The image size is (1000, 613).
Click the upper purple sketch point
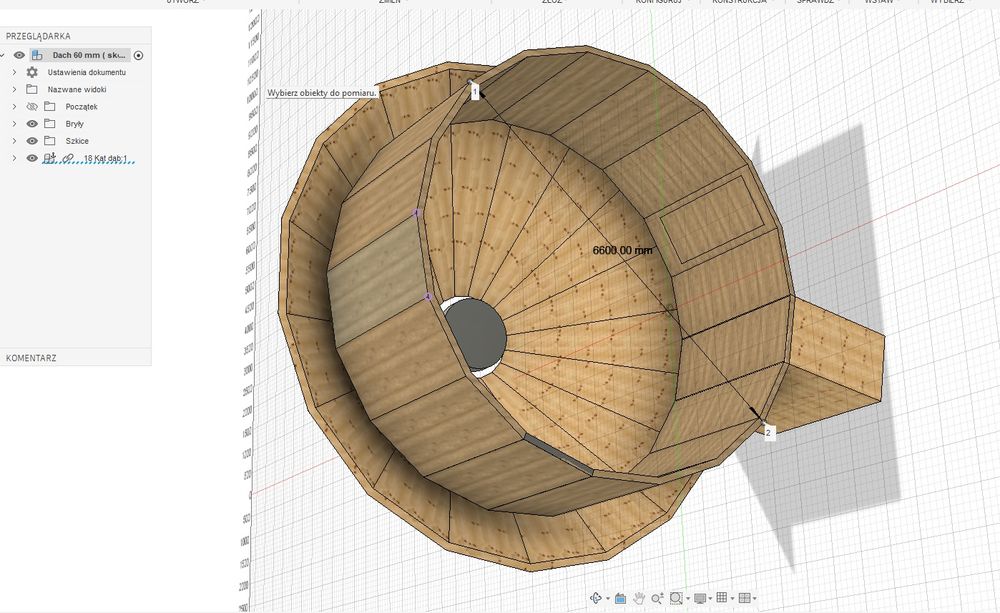(416, 212)
